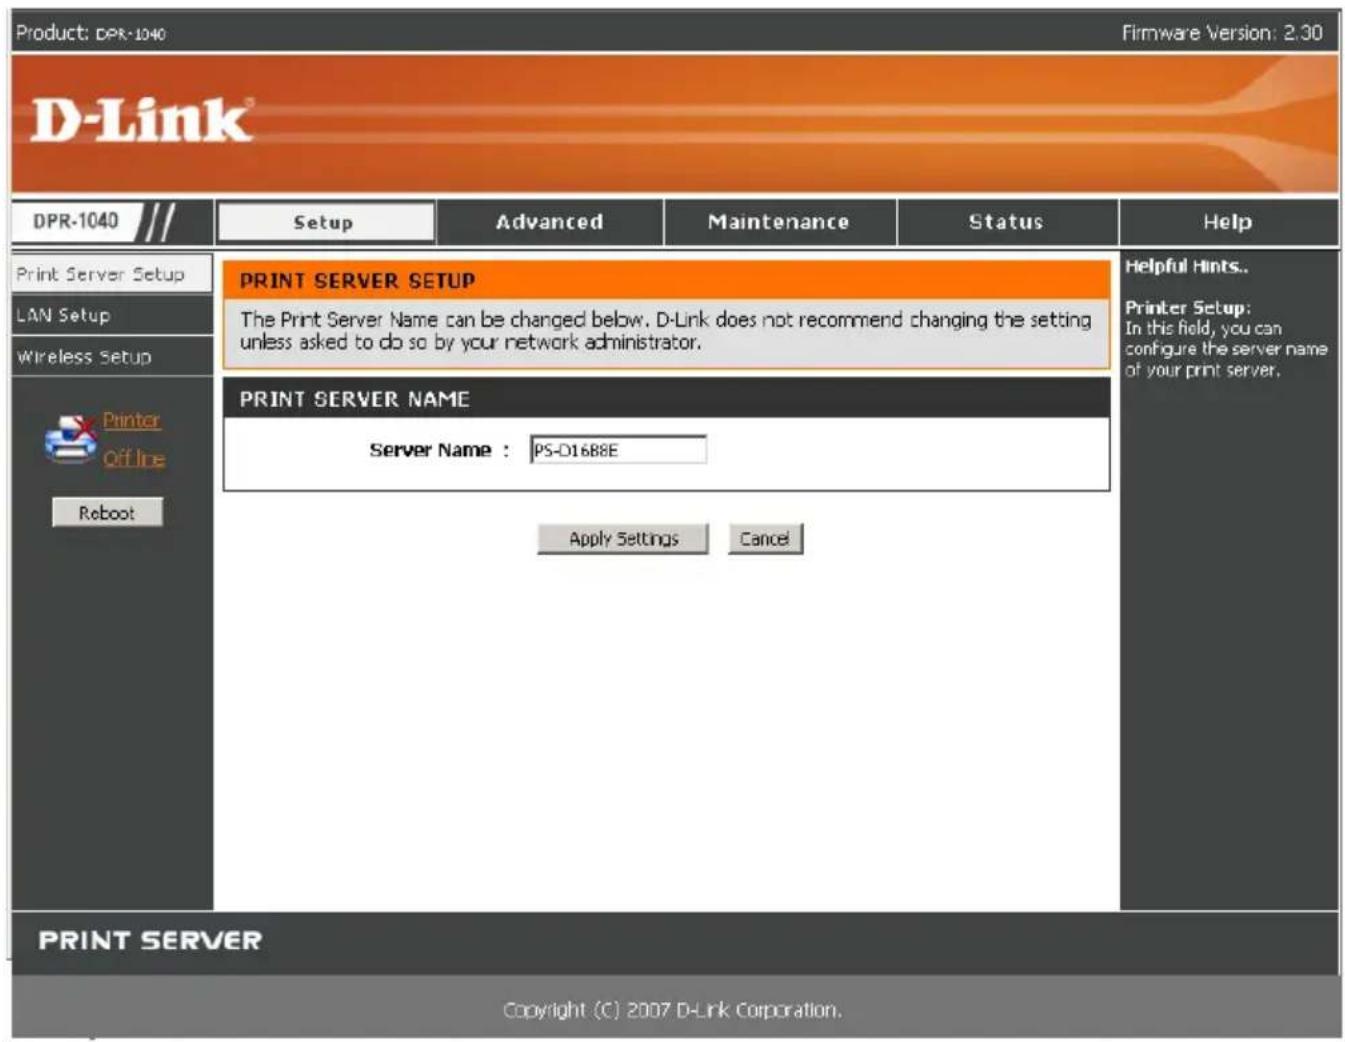
Task: Click the copyright 2007 D-Link text
Action: tap(672, 1010)
